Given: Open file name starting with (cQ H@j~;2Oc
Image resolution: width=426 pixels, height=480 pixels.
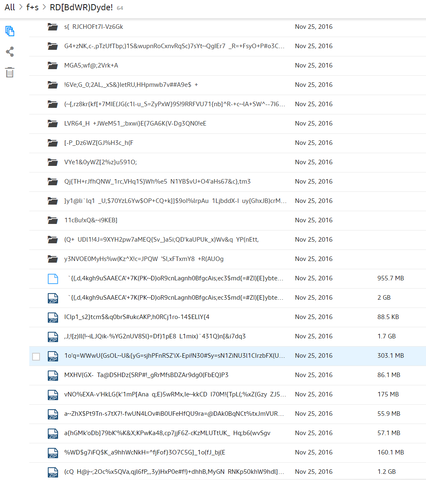Looking at the screenshot, I should pyautogui.click(x=174, y=471).
